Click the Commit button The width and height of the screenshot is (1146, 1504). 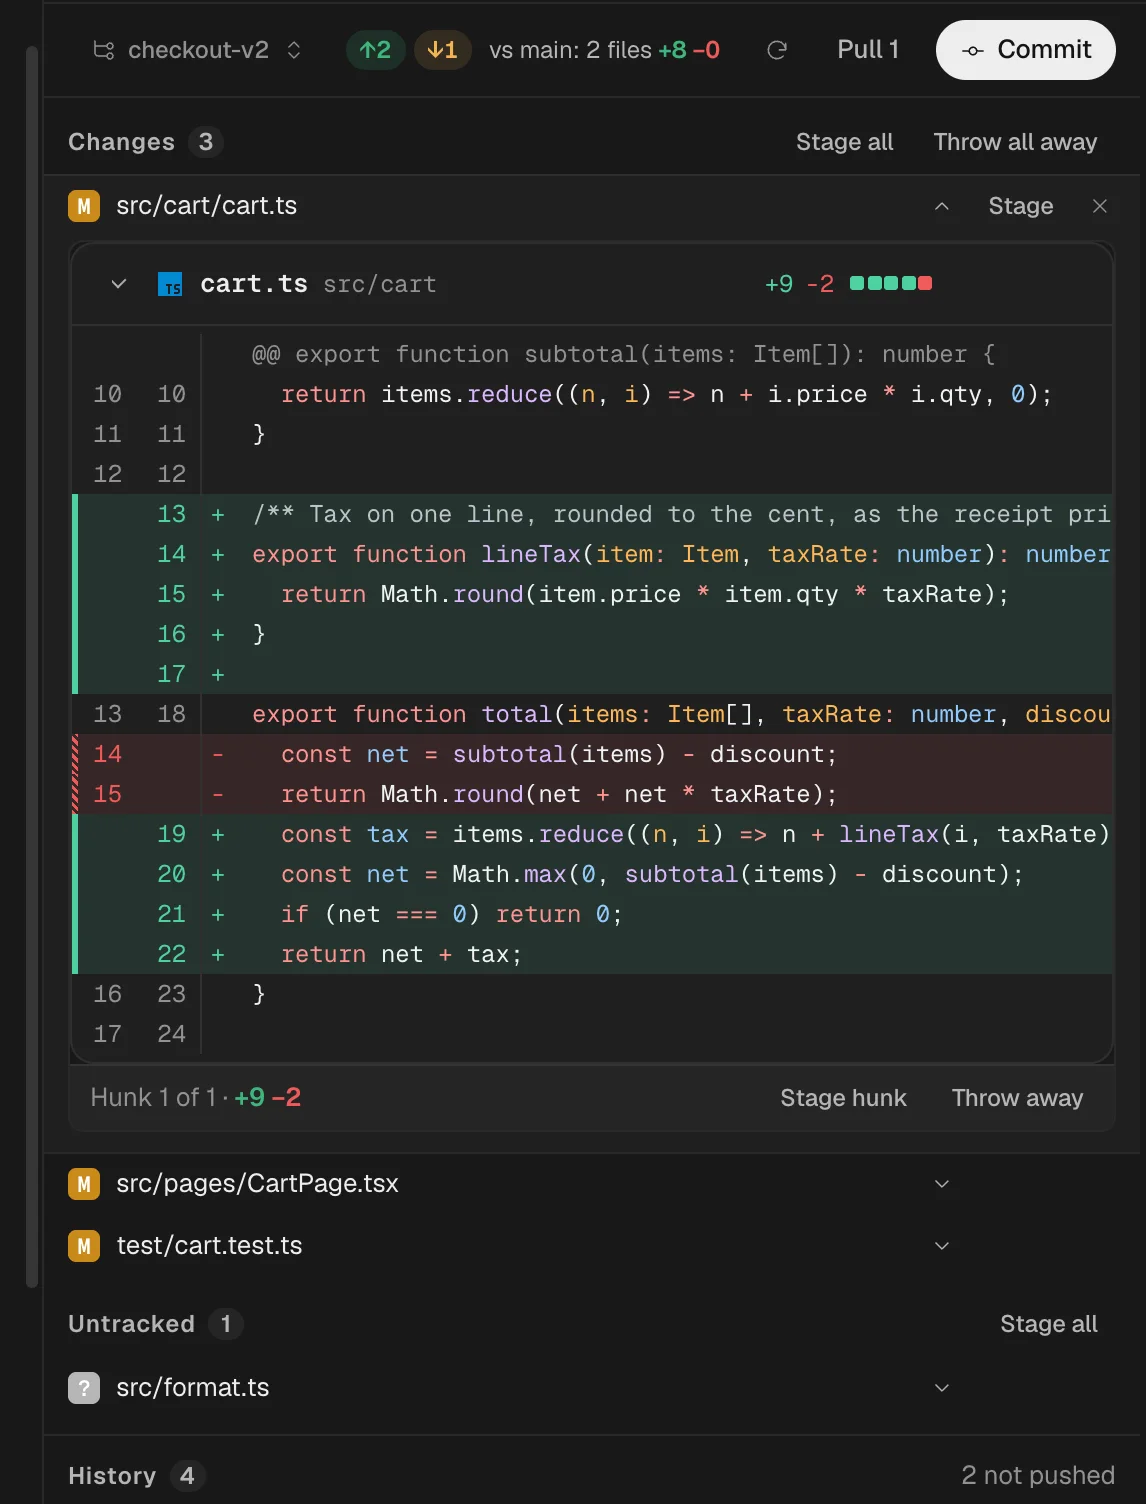click(1025, 50)
